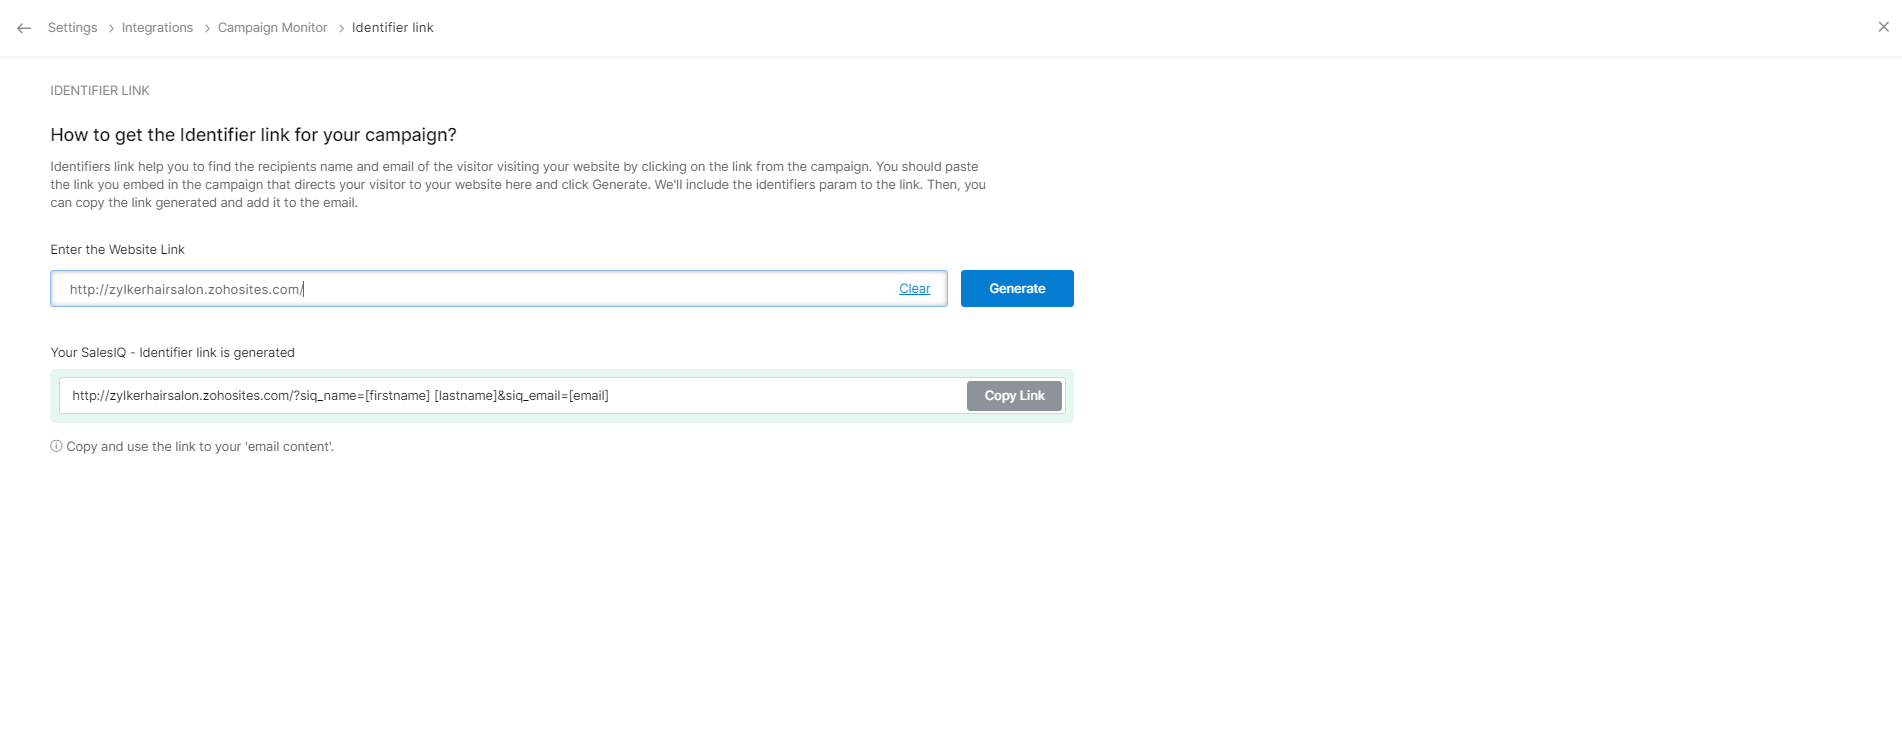Click the Generate button
The width and height of the screenshot is (1902, 748).
[1017, 288]
